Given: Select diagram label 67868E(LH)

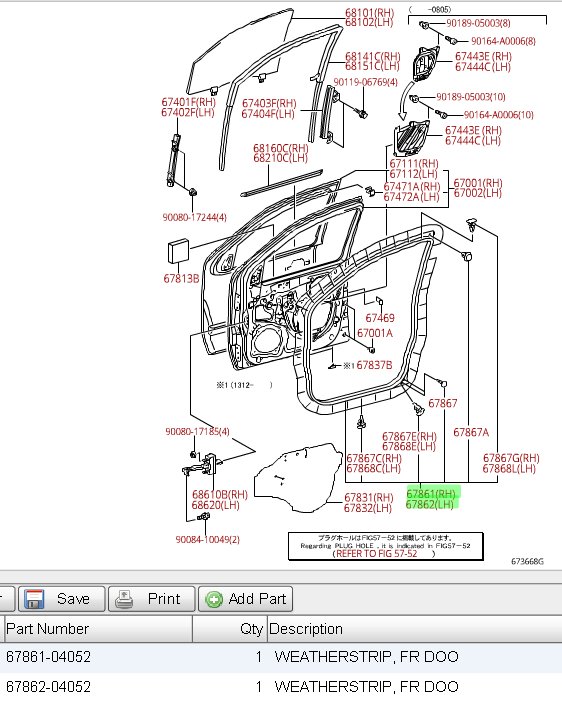Looking at the screenshot, I should (409, 446).
